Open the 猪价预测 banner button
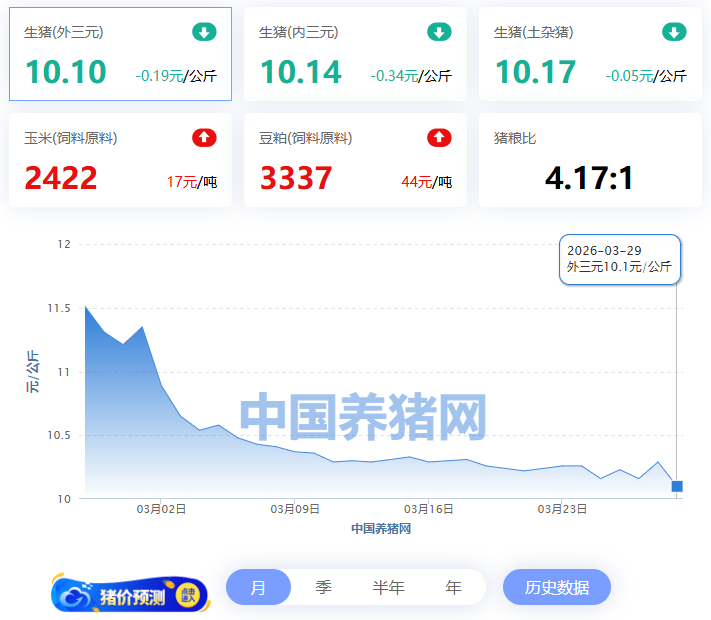 [130, 595]
